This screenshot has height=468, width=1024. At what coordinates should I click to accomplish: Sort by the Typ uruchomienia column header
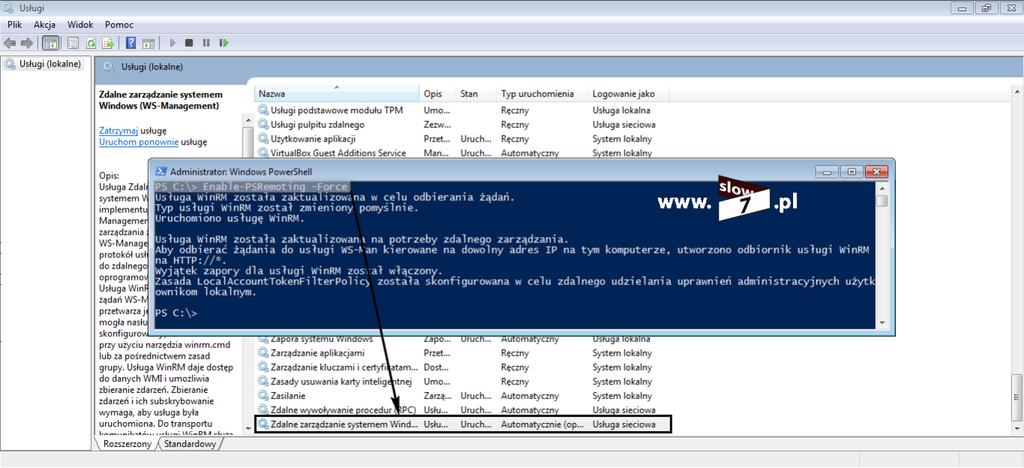click(542, 94)
